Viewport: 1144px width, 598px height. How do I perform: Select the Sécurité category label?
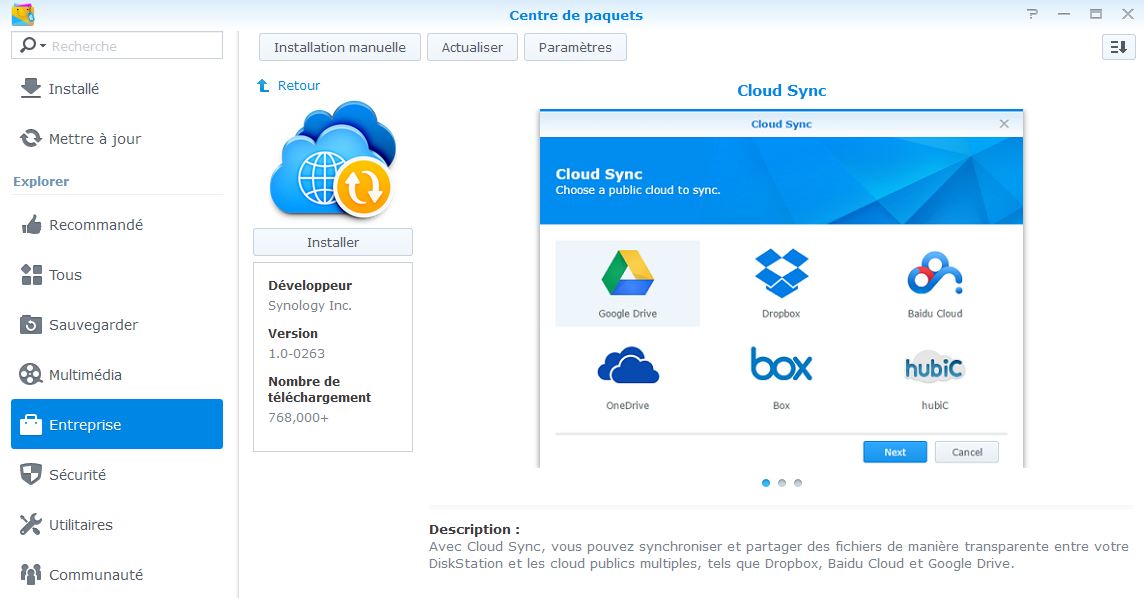[77, 475]
